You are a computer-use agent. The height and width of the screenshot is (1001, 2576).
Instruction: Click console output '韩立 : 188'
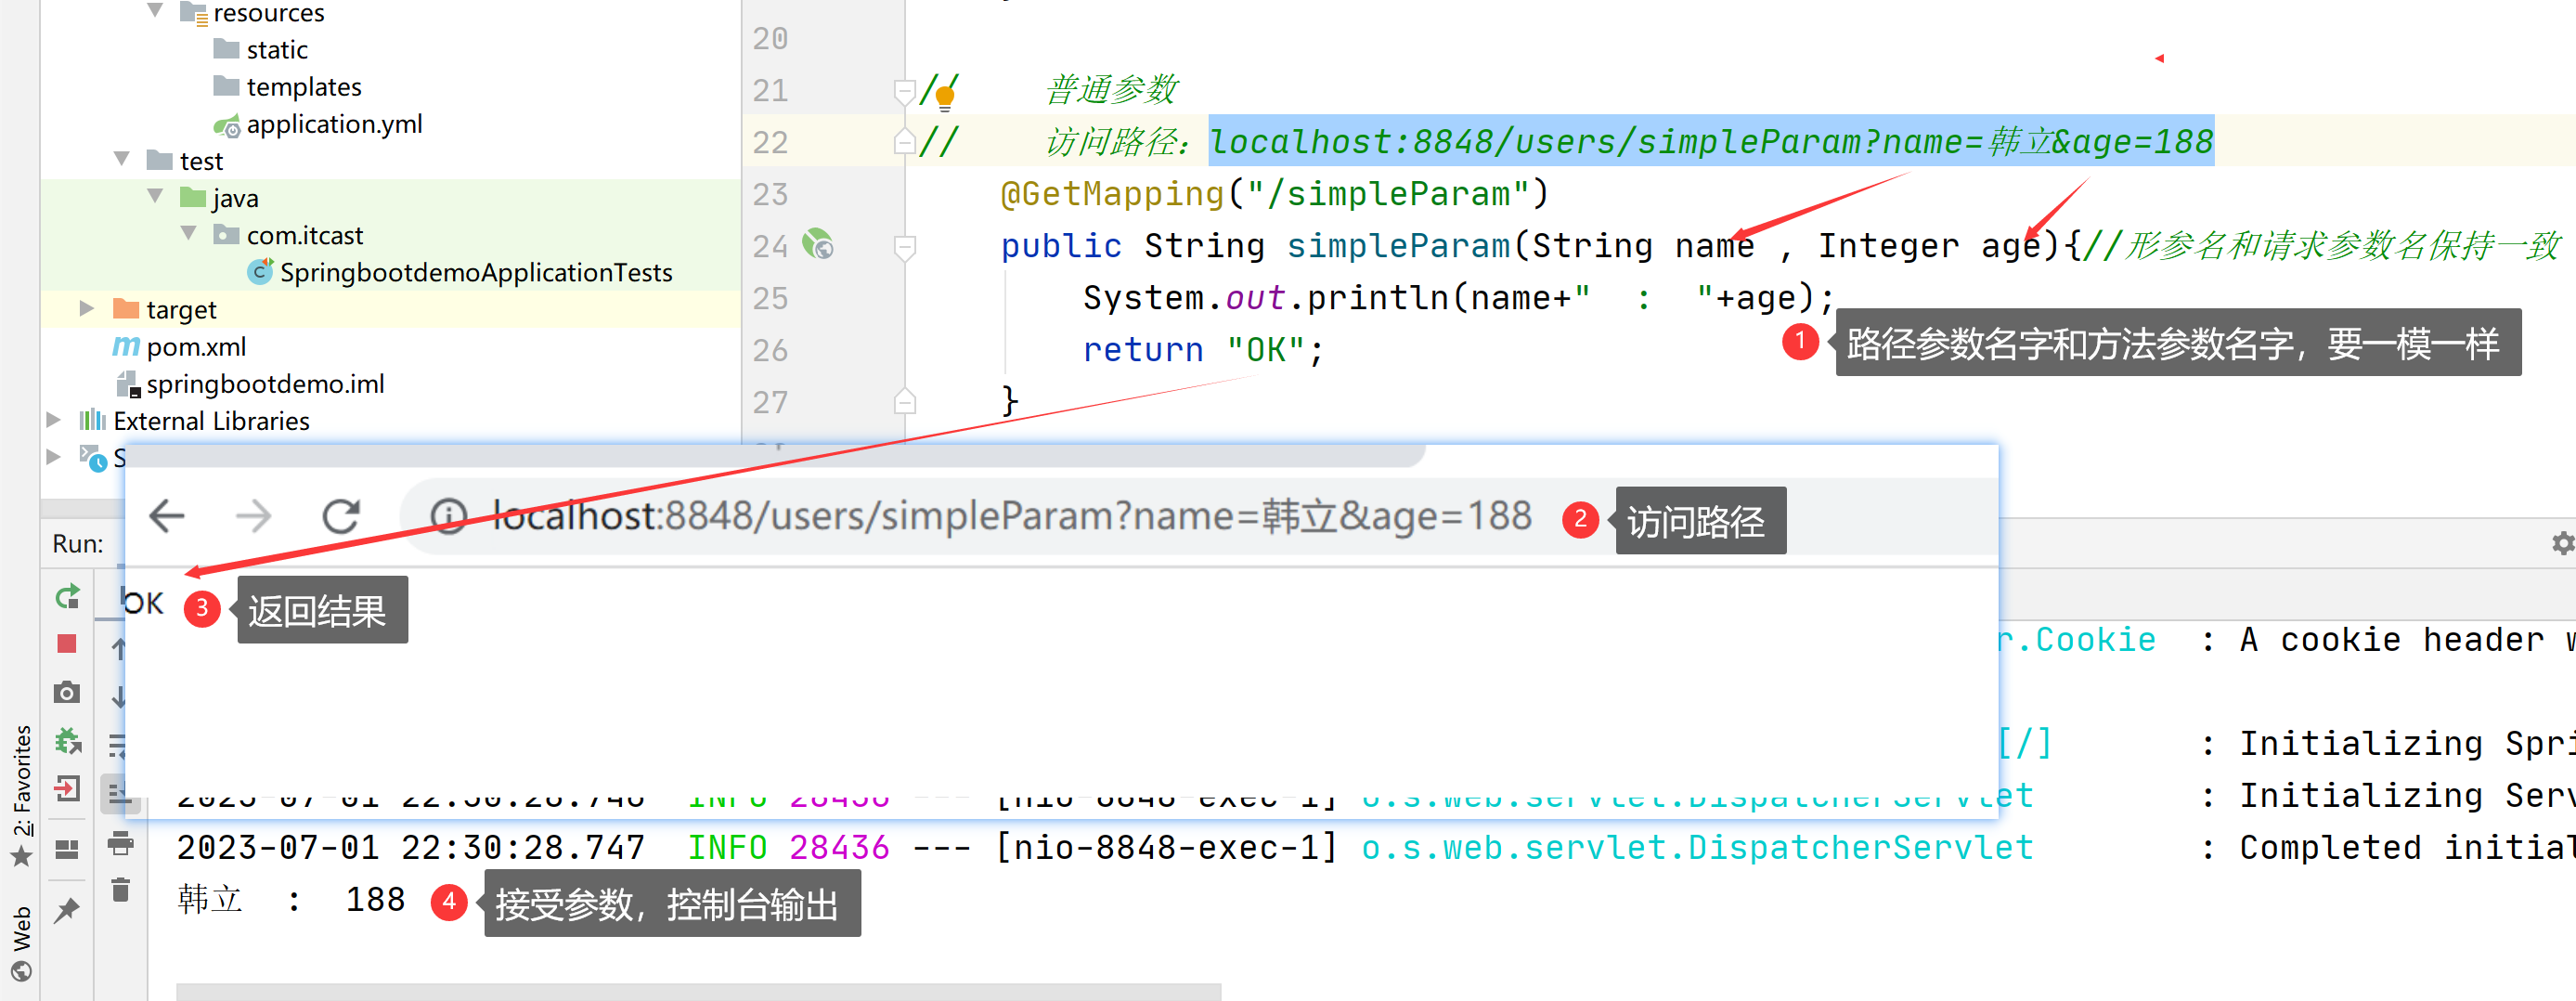[291, 899]
